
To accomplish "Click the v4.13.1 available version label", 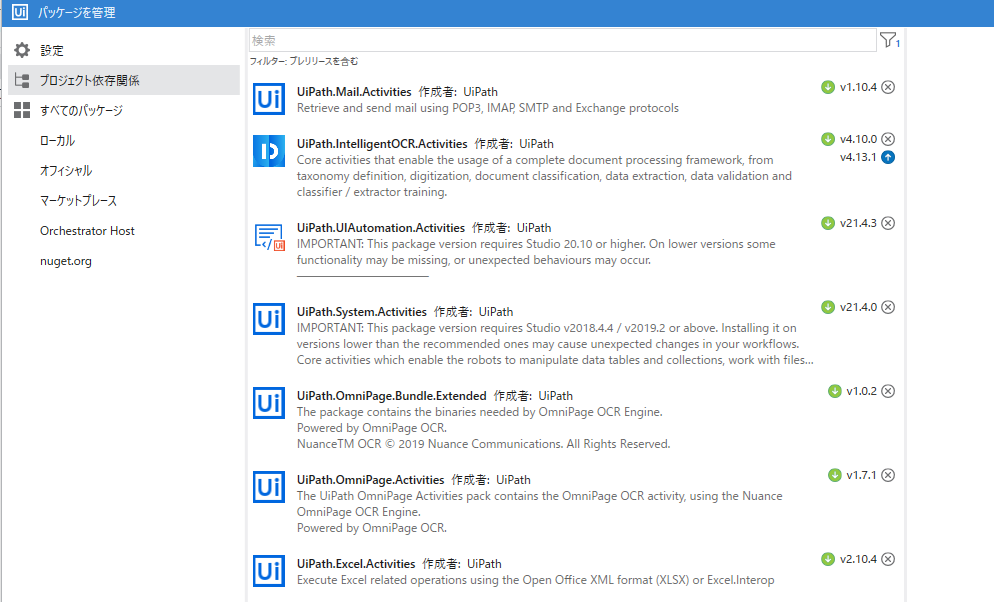I will (858, 157).
